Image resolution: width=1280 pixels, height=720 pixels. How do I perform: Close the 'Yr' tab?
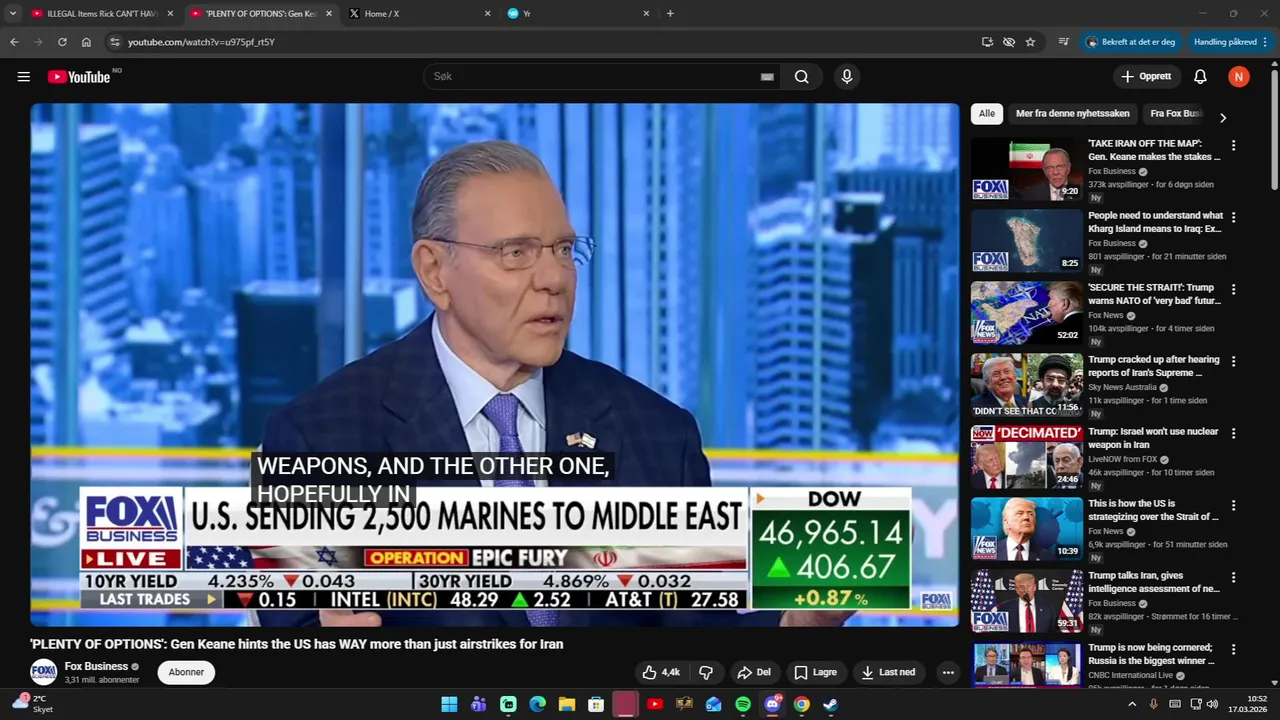(x=646, y=13)
